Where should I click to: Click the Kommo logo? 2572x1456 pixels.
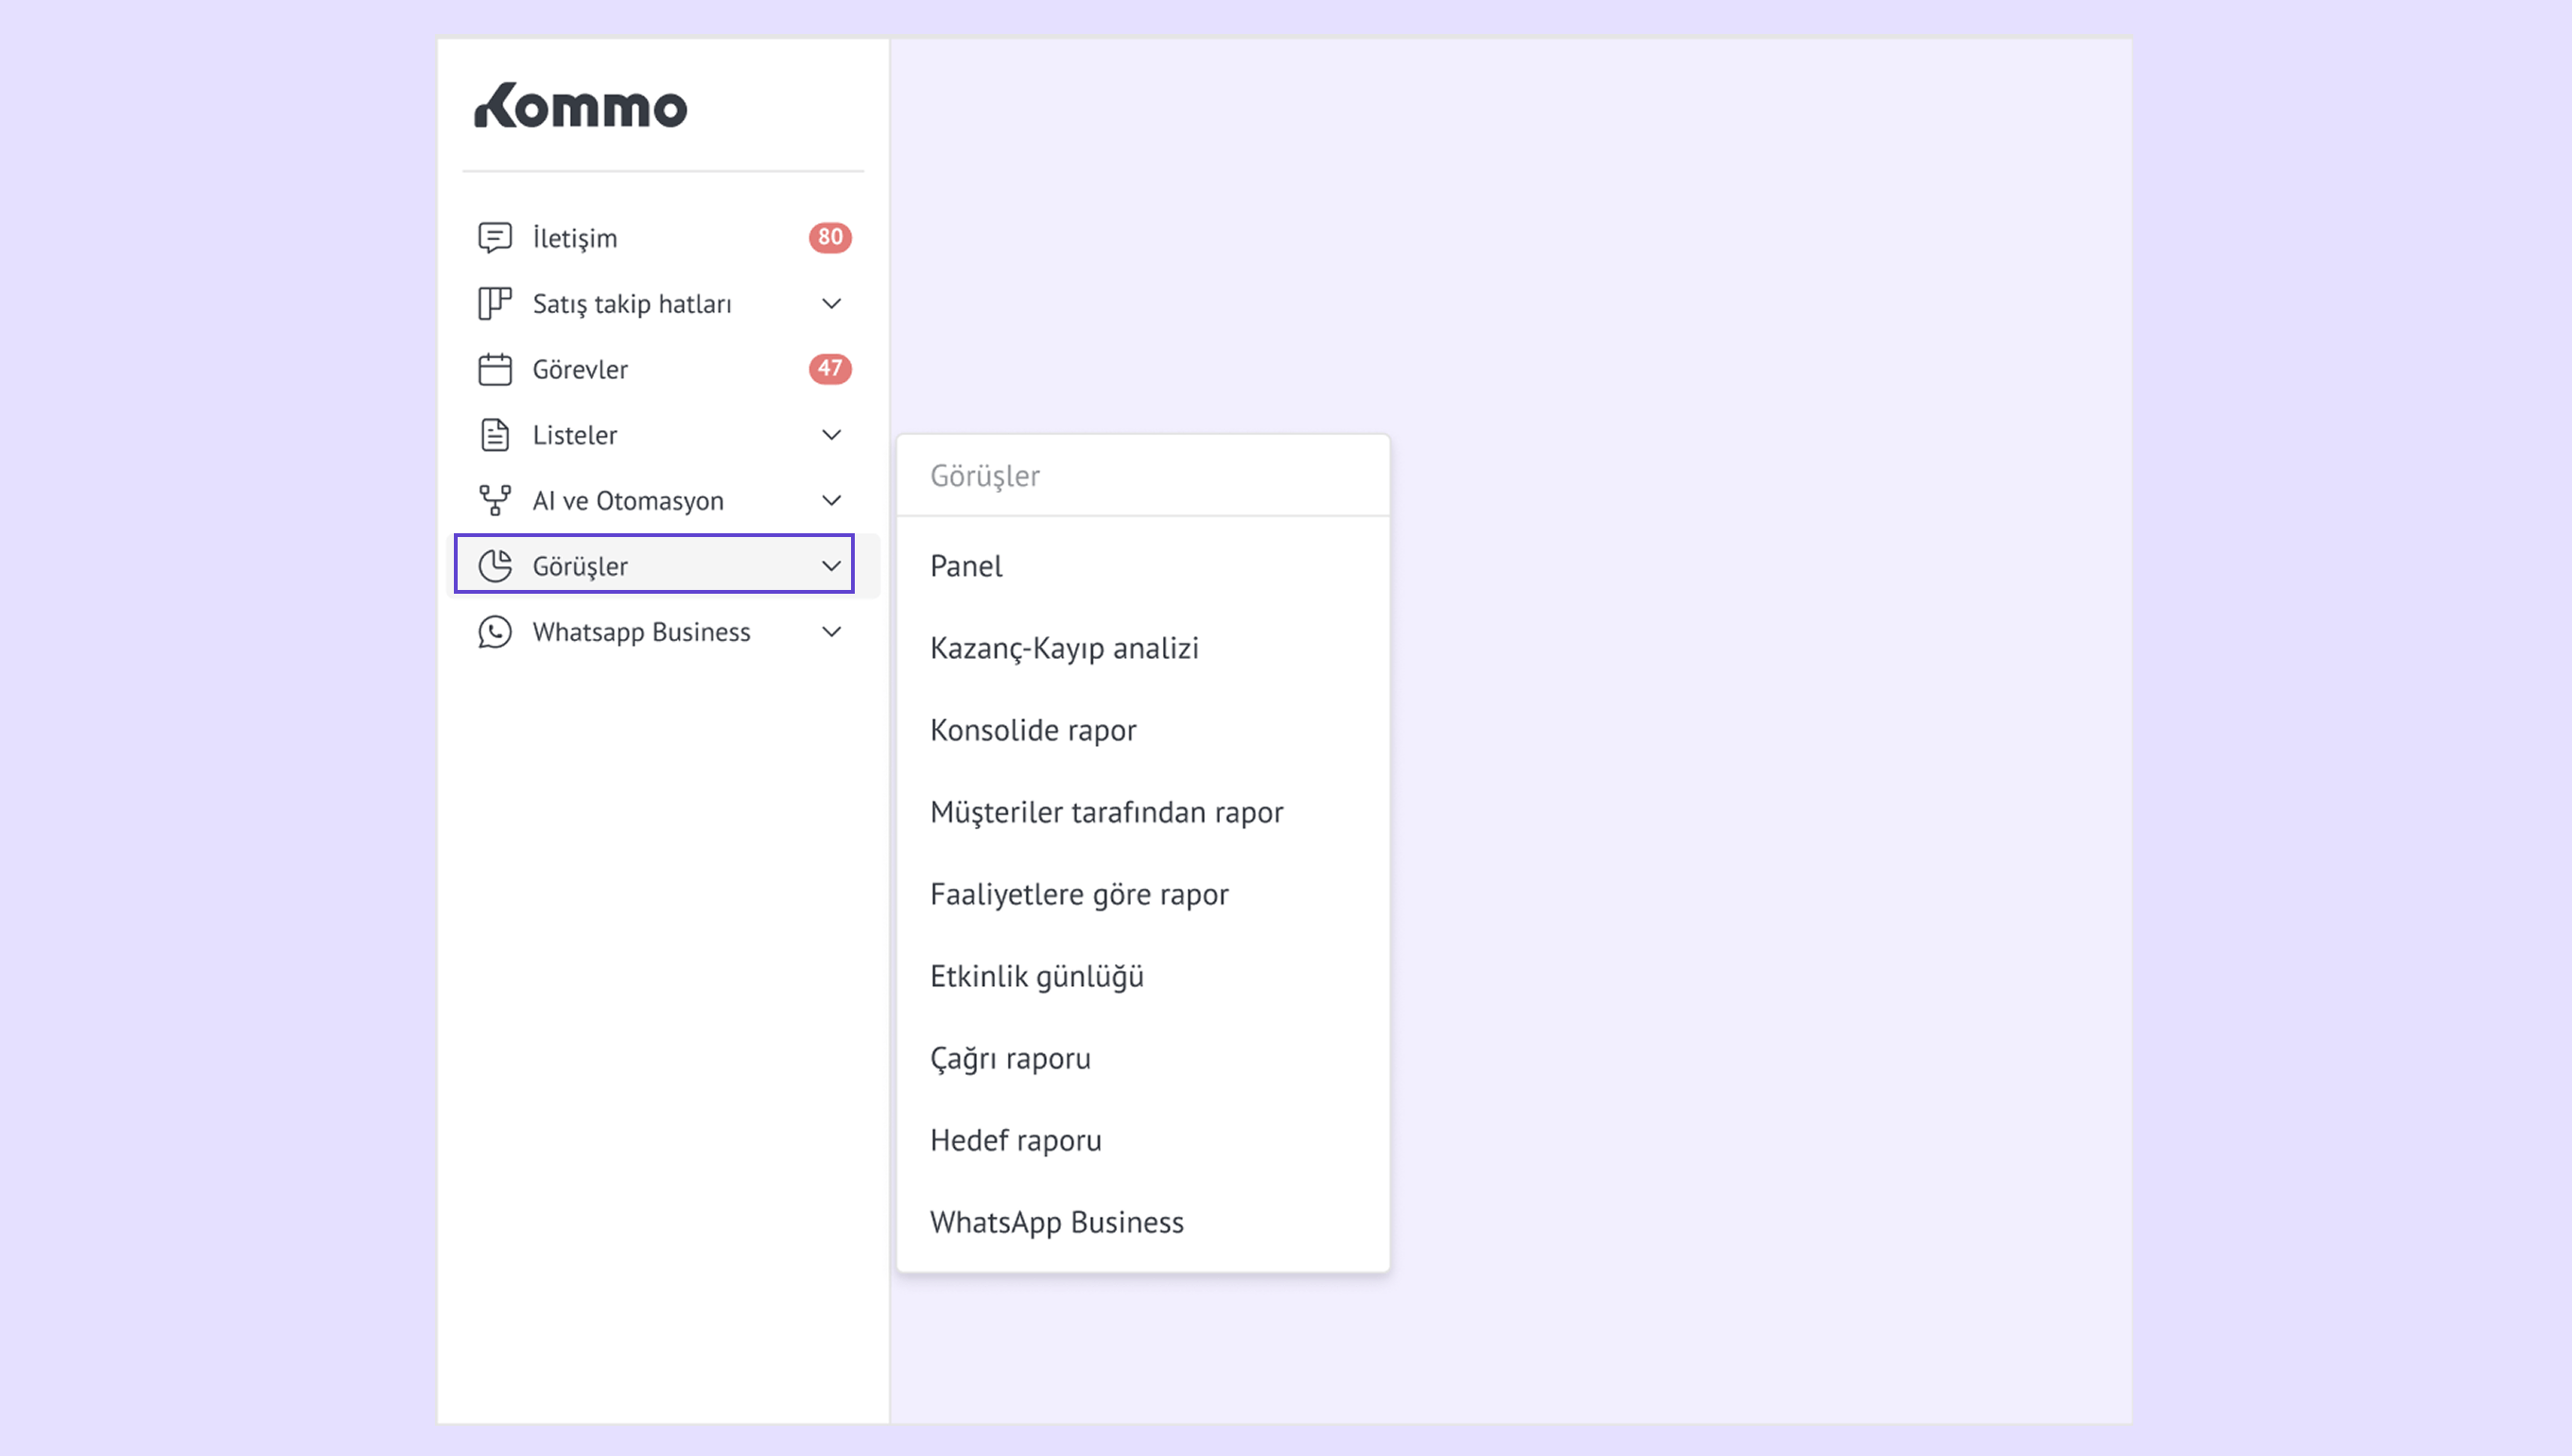580,106
